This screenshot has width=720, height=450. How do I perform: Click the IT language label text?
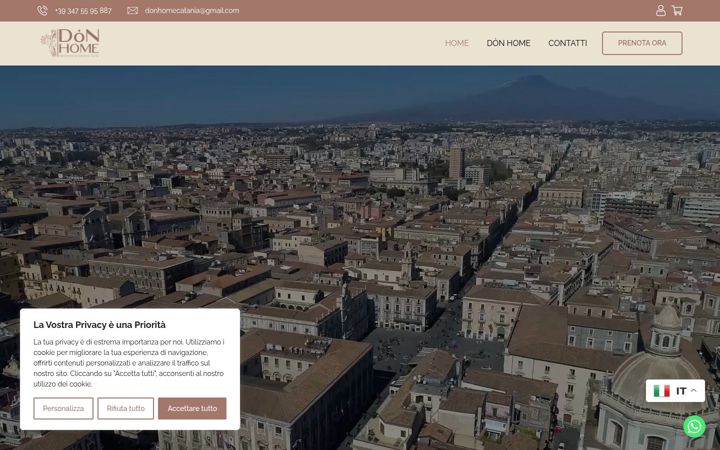pyautogui.click(x=681, y=391)
